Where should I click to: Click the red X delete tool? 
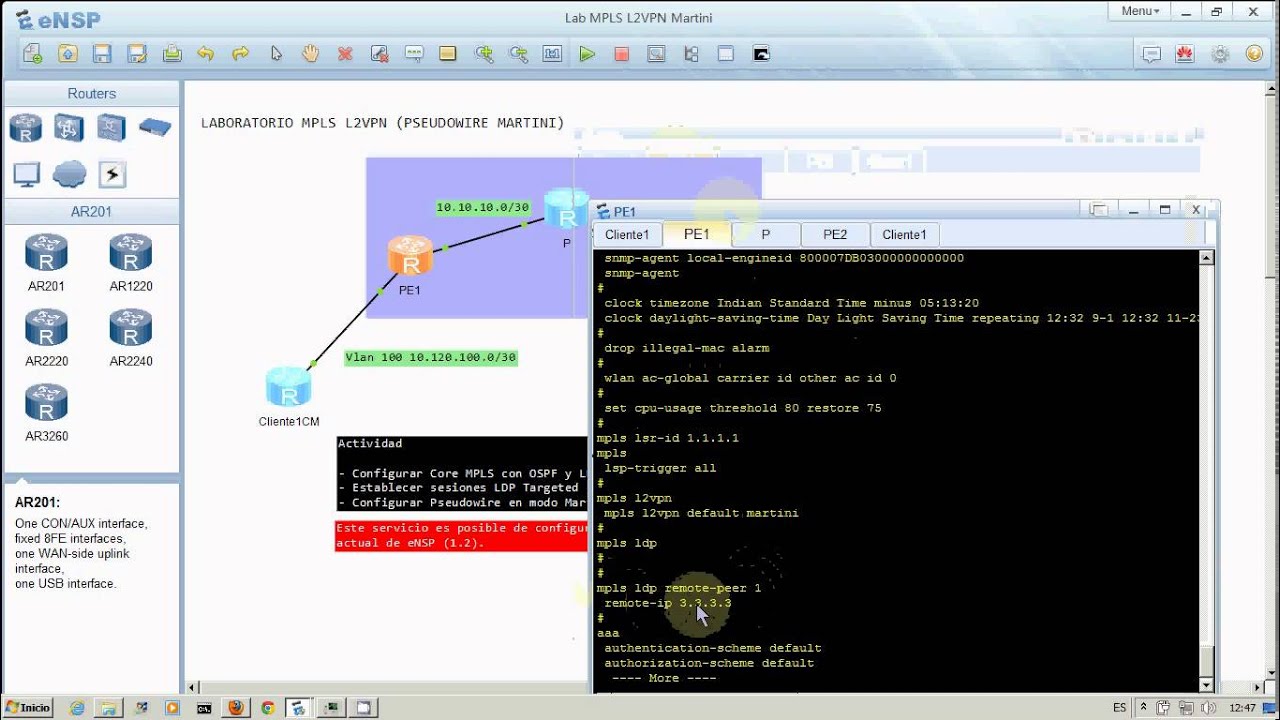(x=345, y=54)
